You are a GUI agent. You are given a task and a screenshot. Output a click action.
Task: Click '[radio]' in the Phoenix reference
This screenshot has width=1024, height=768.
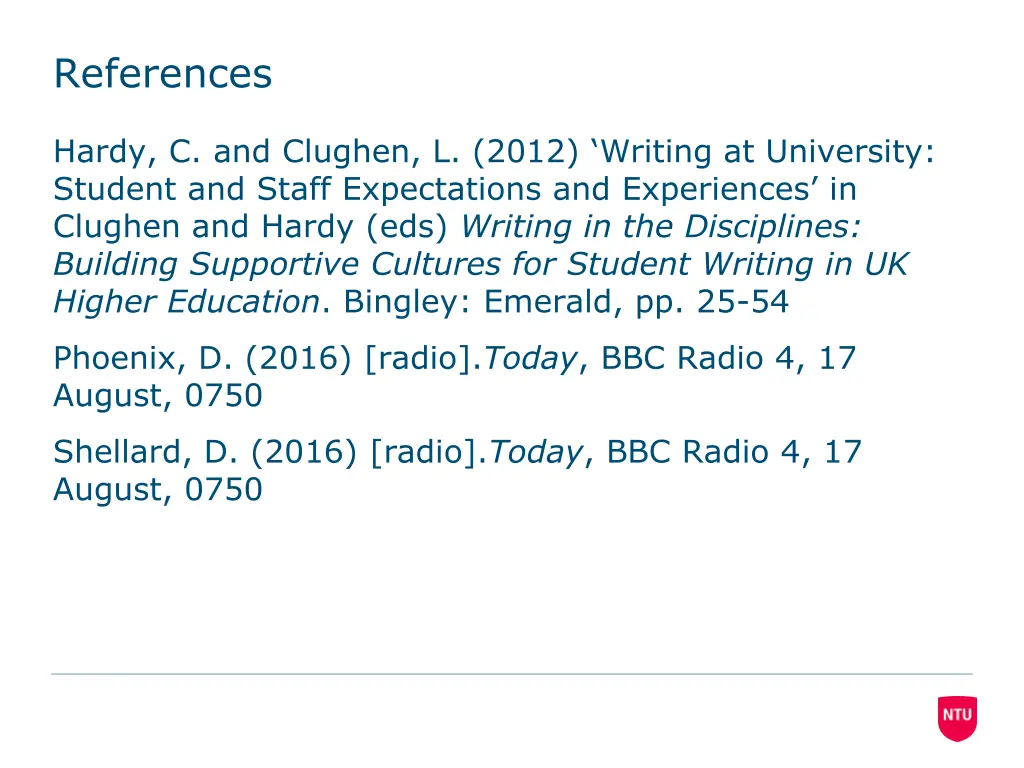(419, 359)
